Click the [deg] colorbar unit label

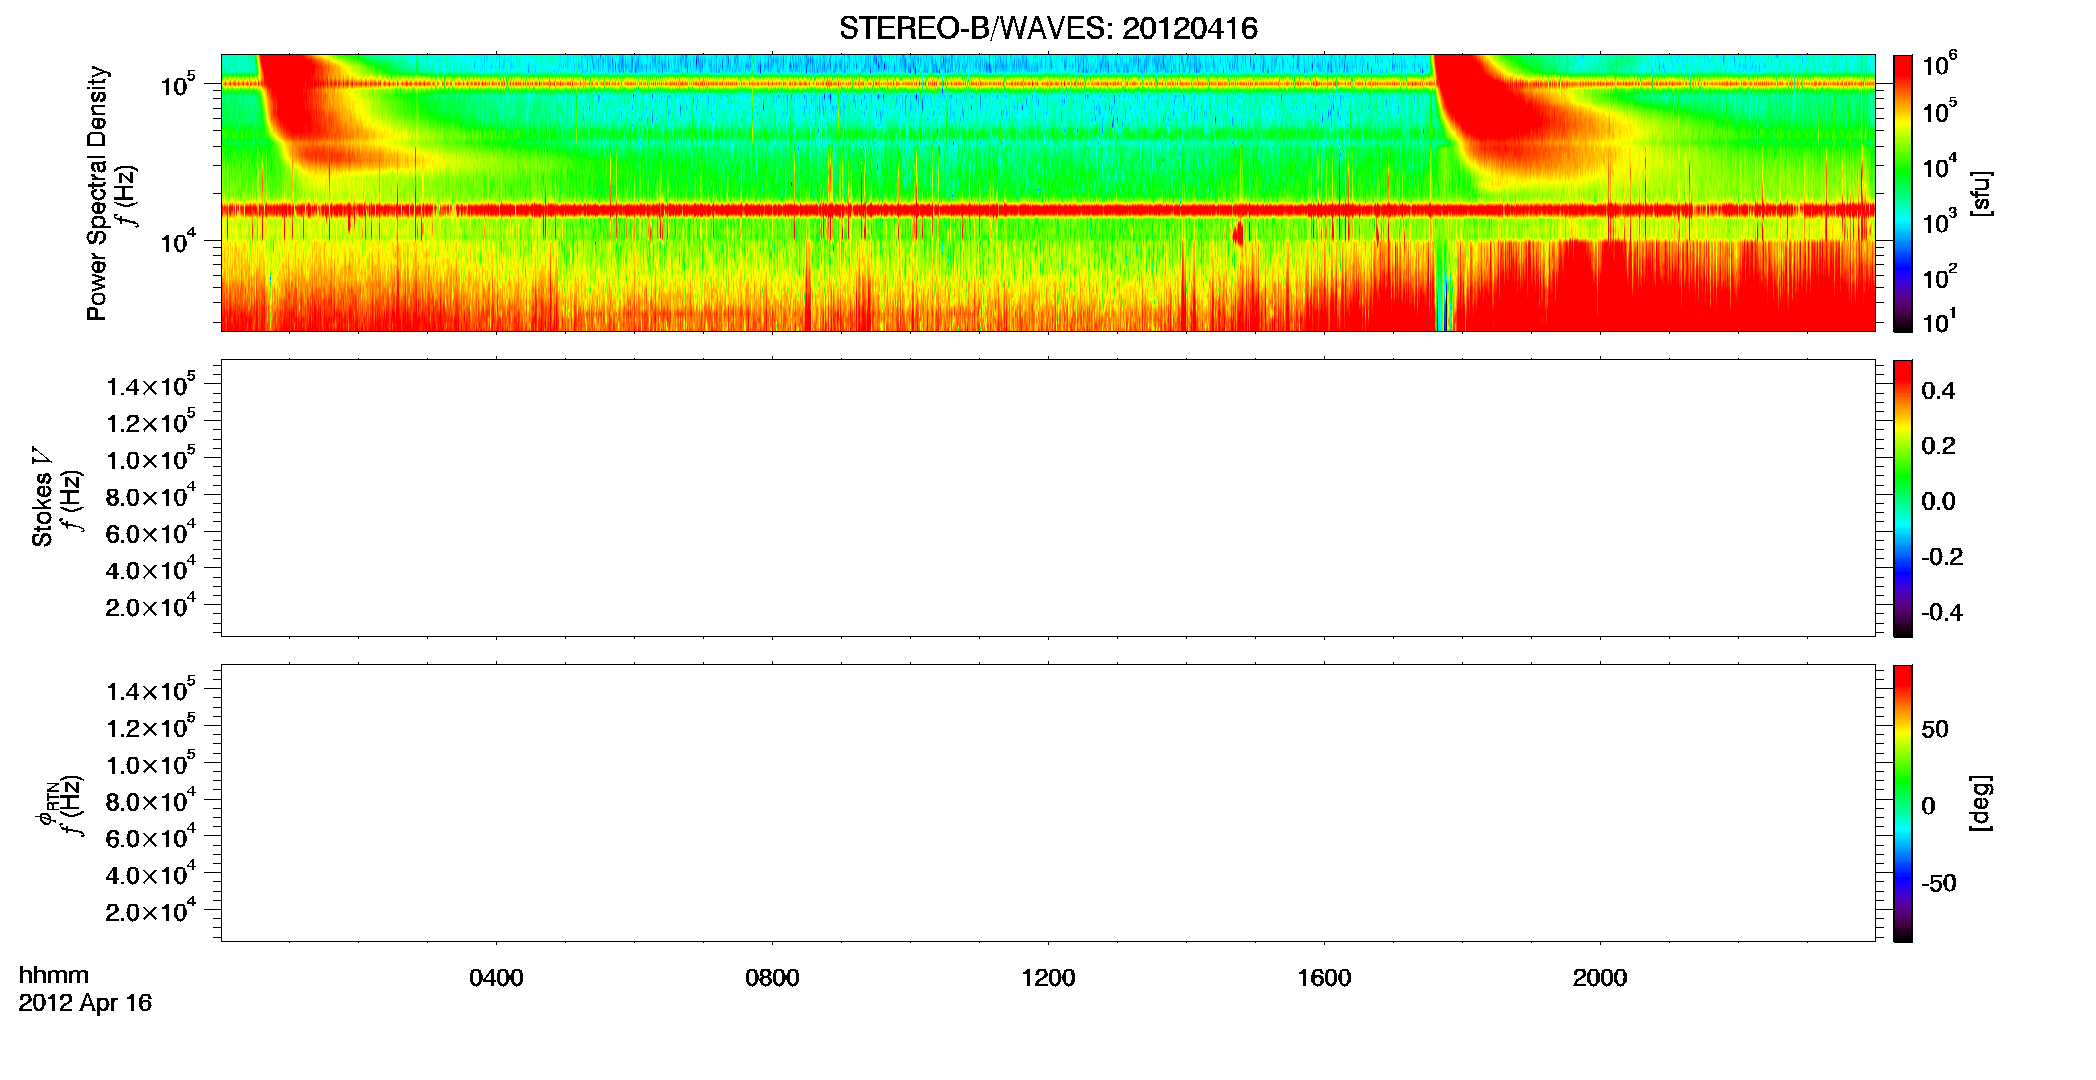pyautogui.click(x=1980, y=803)
